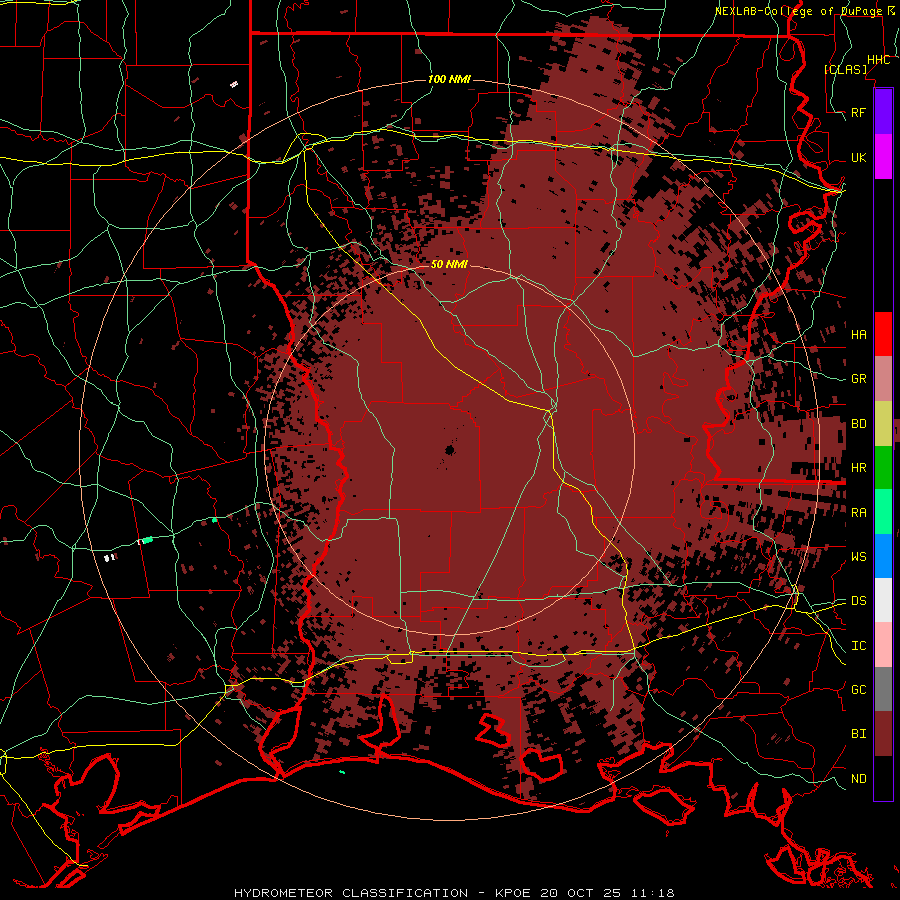The image size is (900, 900).
Task: Click the yellow BD legend color swatch
Action: click(x=883, y=424)
